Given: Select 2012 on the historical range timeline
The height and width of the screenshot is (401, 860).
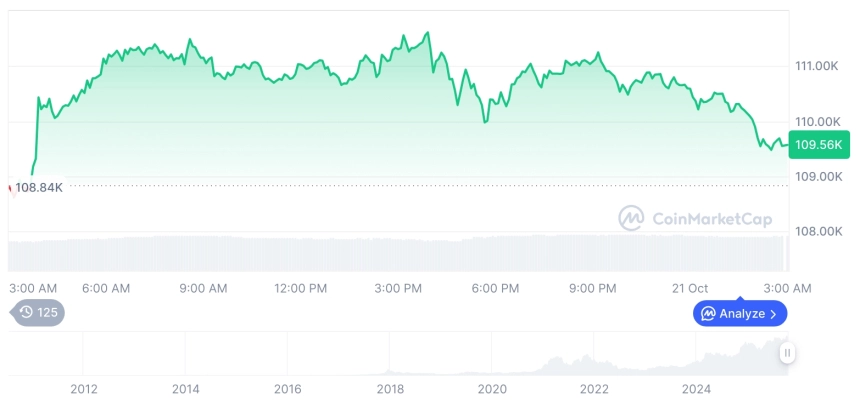Looking at the screenshot, I should 83,388.
